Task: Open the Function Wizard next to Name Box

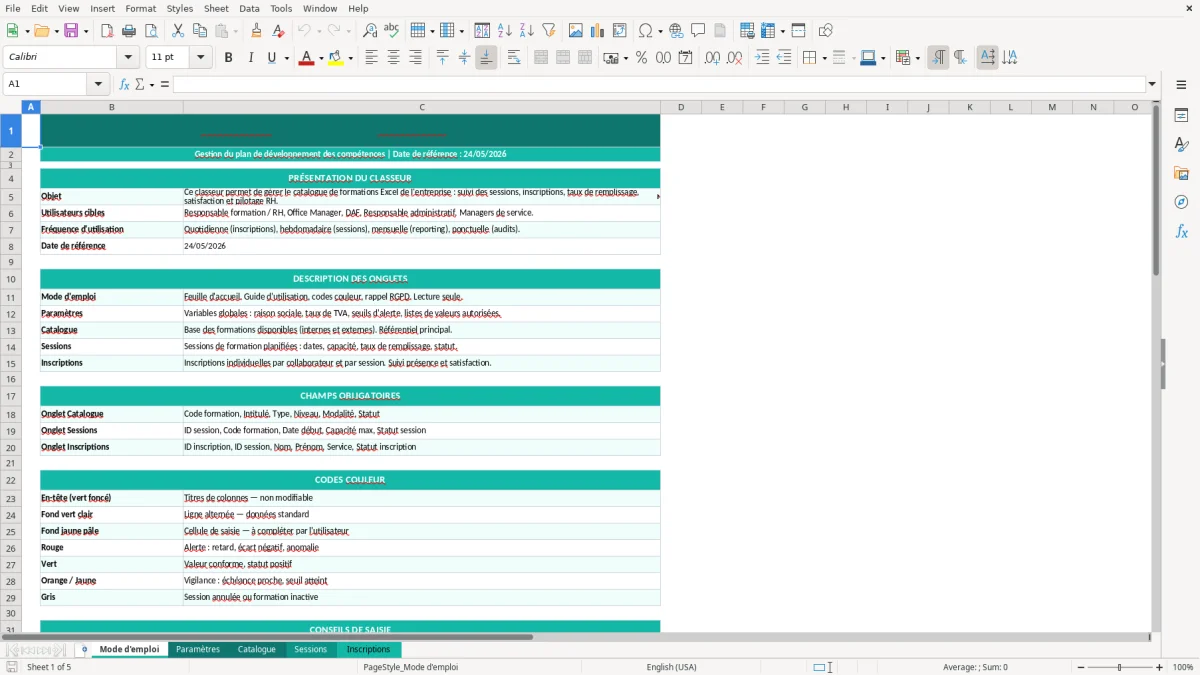Action: 125,84
